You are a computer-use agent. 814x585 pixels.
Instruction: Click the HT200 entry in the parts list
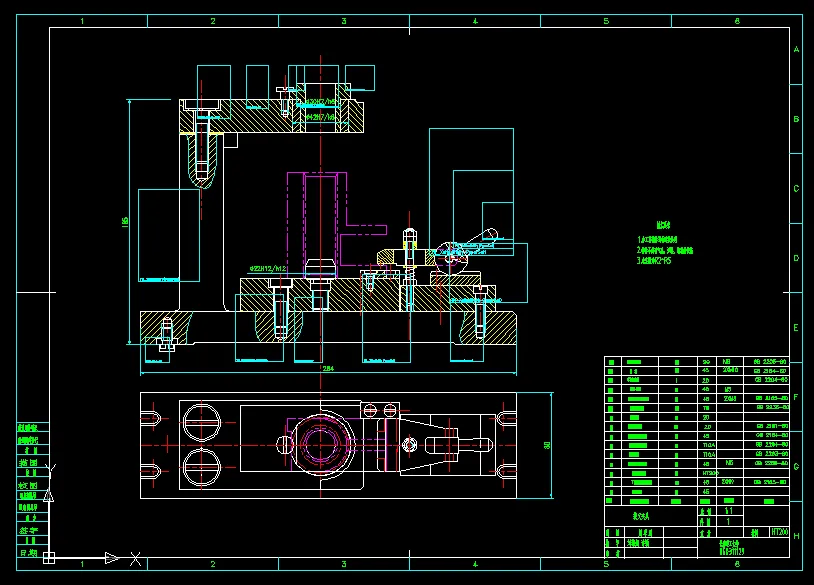pos(710,473)
